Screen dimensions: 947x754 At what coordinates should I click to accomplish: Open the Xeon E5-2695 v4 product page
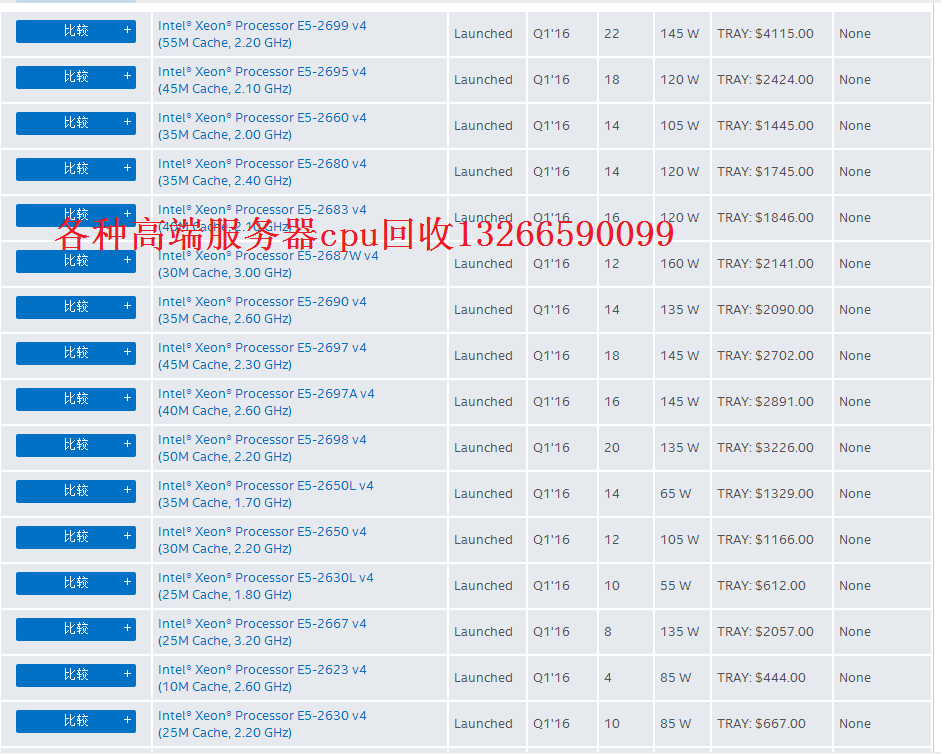[262, 80]
